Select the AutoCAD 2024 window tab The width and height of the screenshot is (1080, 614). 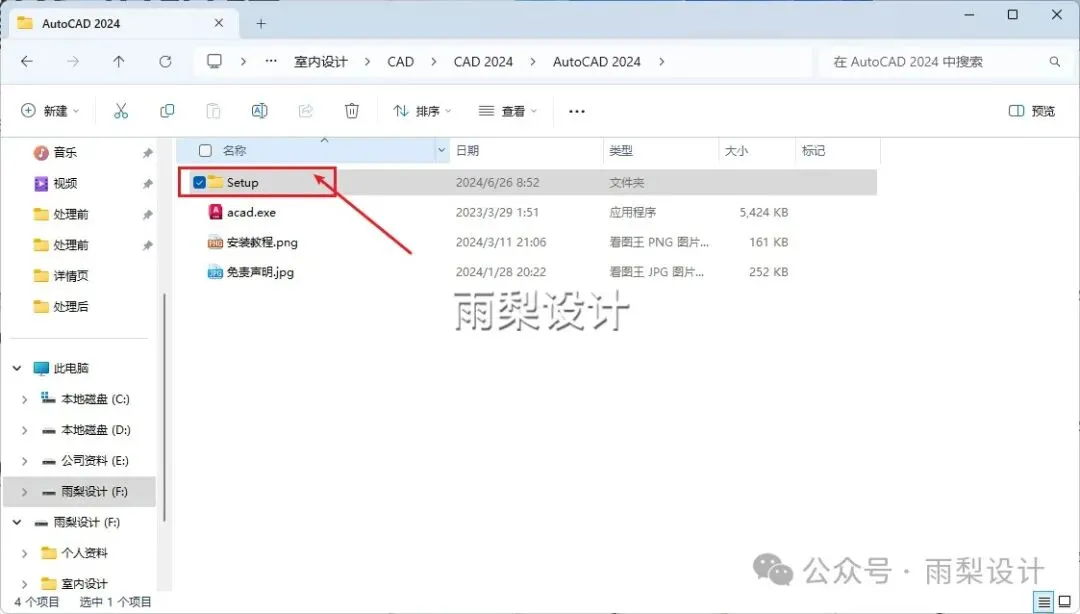click(123, 23)
